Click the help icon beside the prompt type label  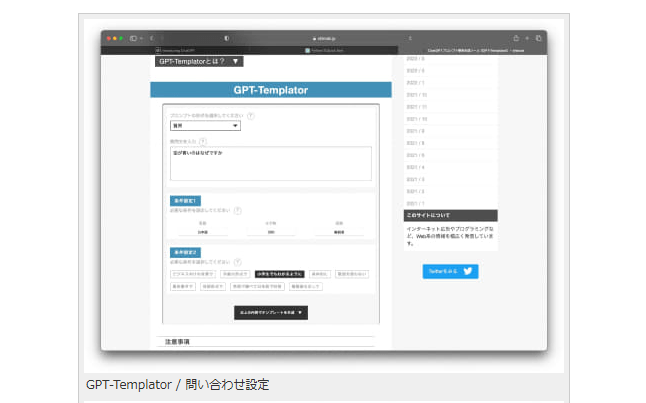point(250,116)
